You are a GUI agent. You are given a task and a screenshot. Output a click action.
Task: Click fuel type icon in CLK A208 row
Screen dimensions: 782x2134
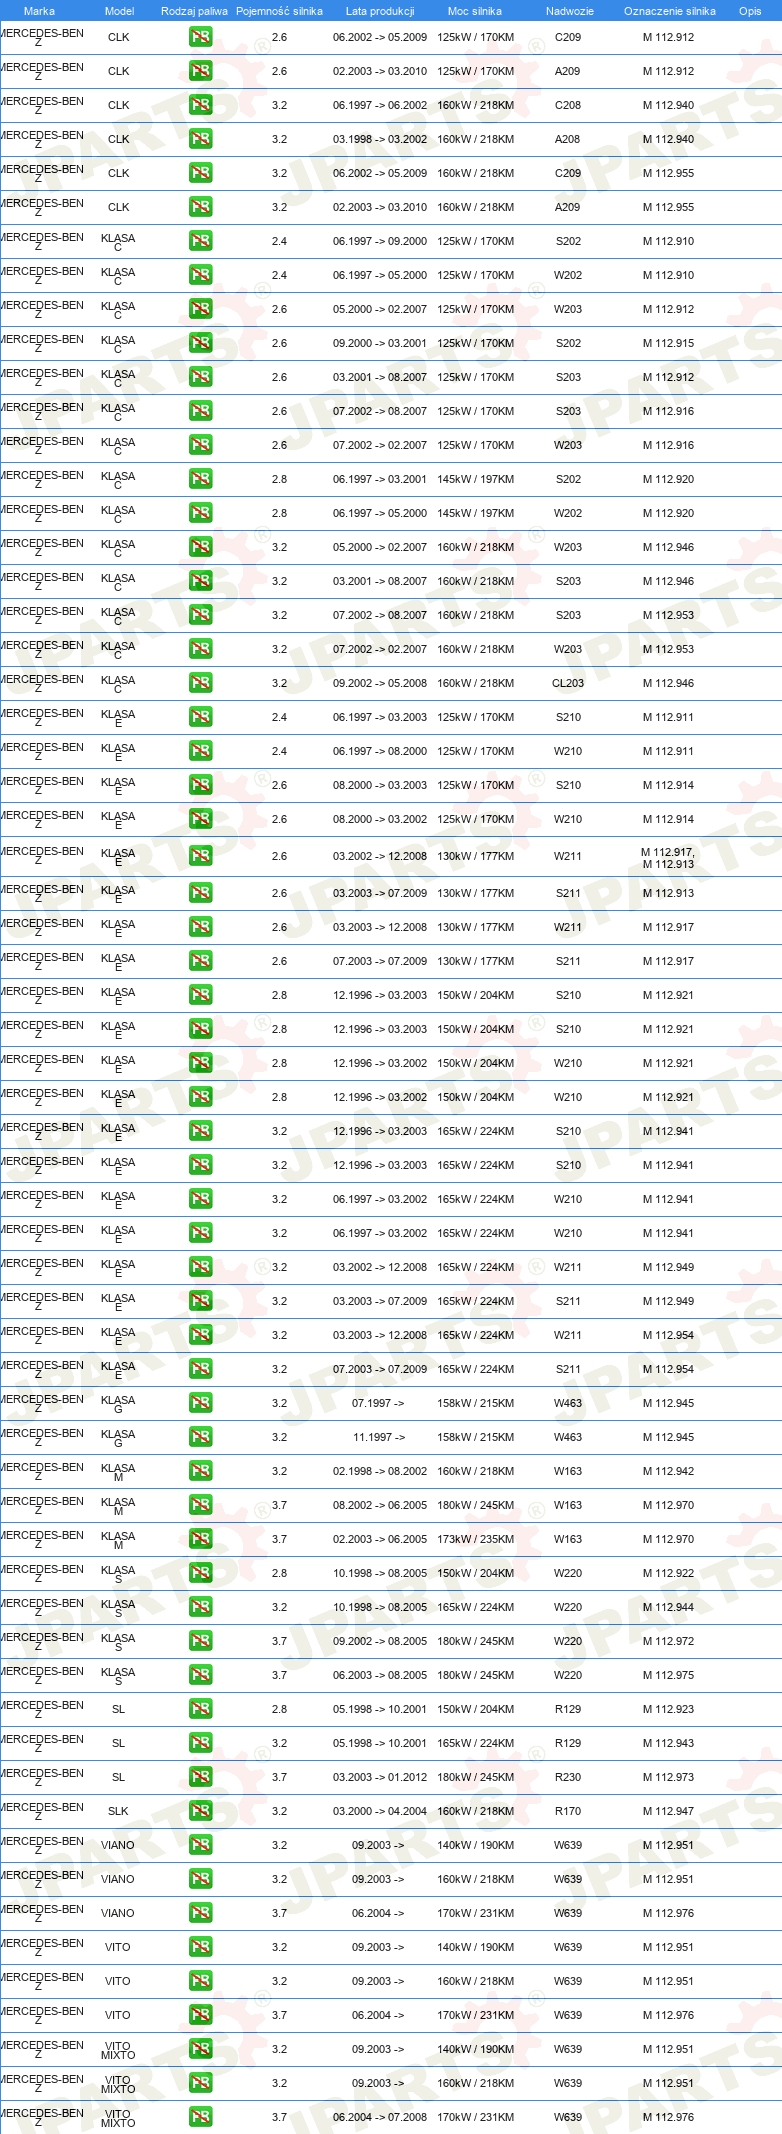pyautogui.click(x=200, y=139)
